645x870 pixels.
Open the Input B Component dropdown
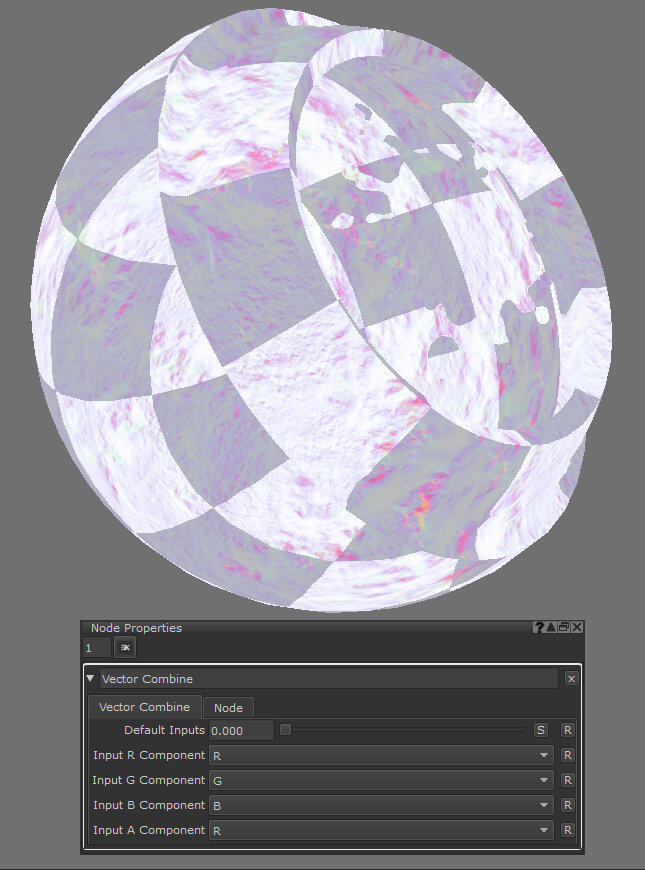(x=381, y=805)
